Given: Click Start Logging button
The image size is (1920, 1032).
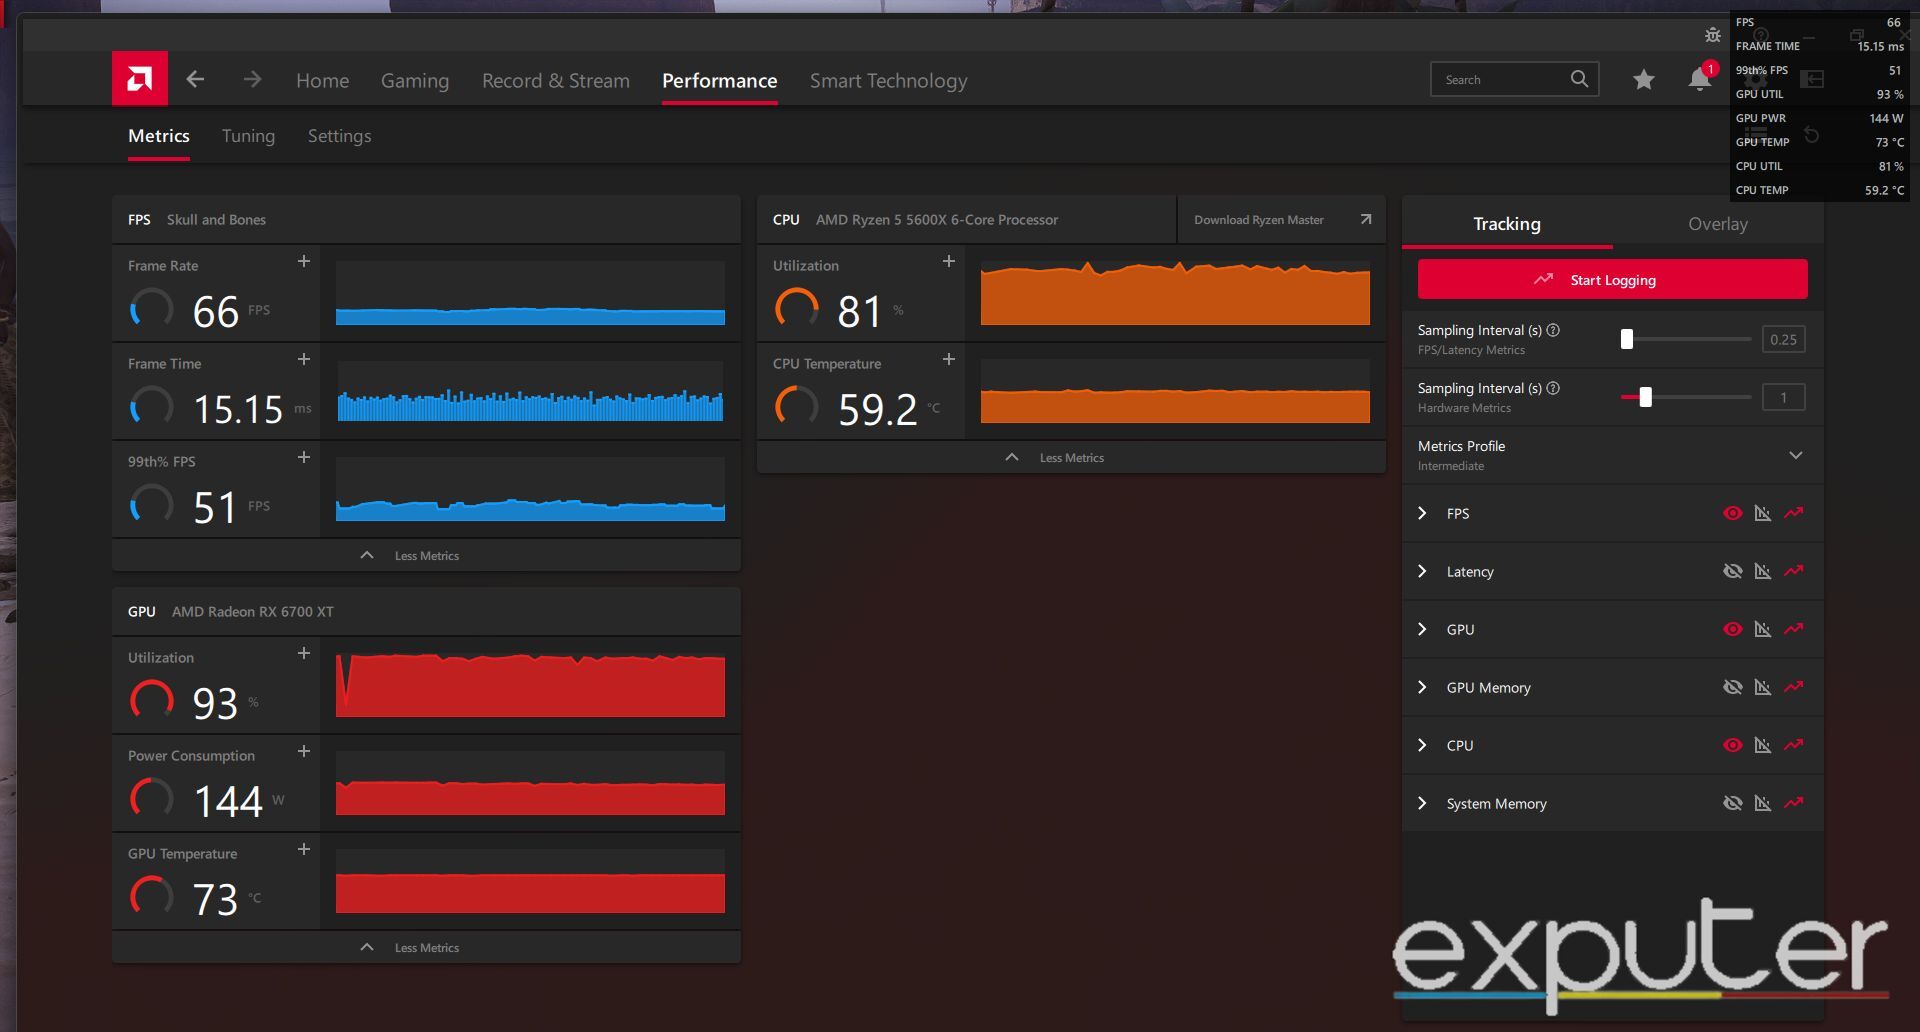Looking at the screenshot, I should tap(1612, 279).
